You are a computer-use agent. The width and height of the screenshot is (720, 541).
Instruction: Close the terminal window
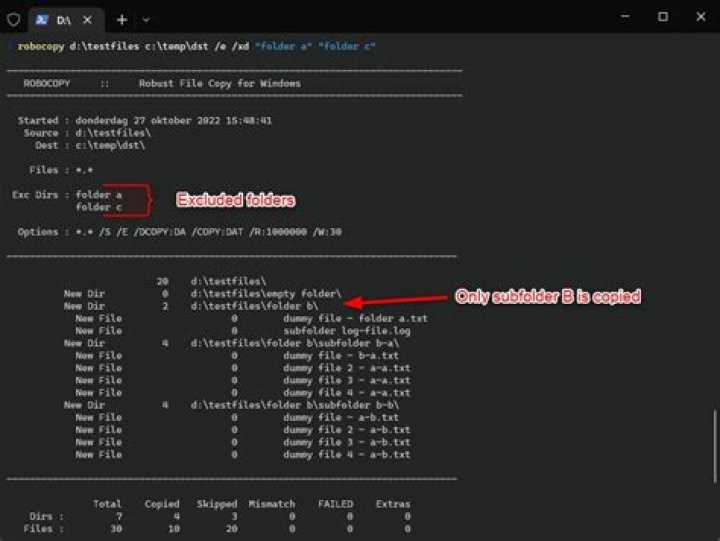coord(701,17)
